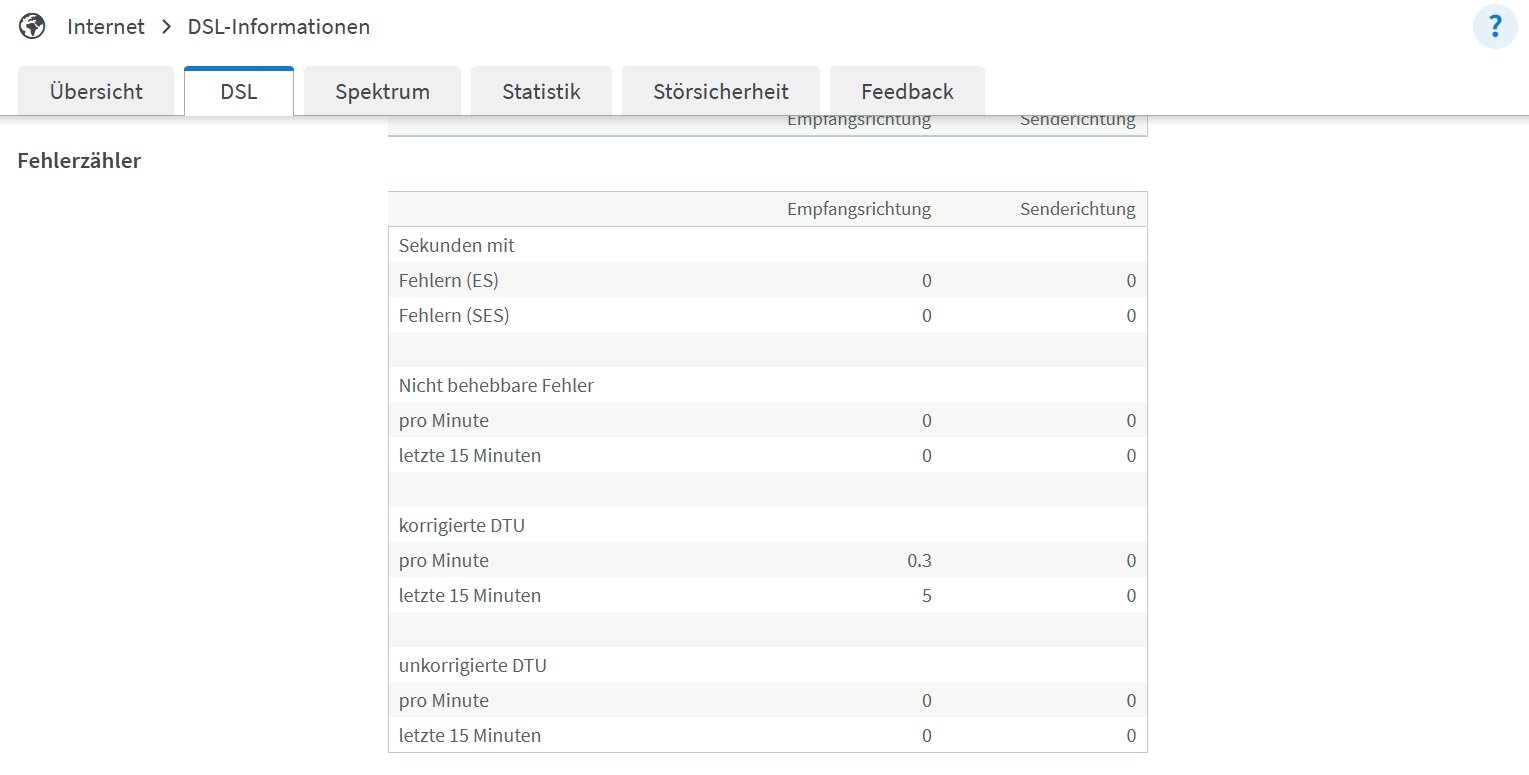Select the Sekunden mit row label

(456, 245)
